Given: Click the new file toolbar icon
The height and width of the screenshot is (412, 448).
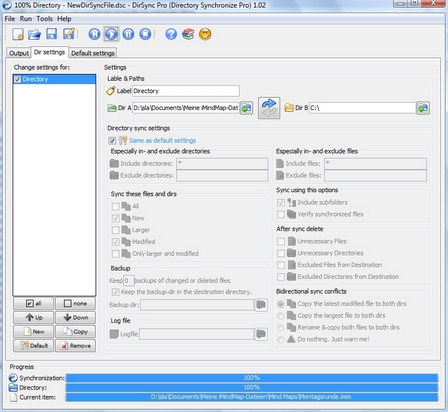Looking at the screenshot, I should [18, 34].
